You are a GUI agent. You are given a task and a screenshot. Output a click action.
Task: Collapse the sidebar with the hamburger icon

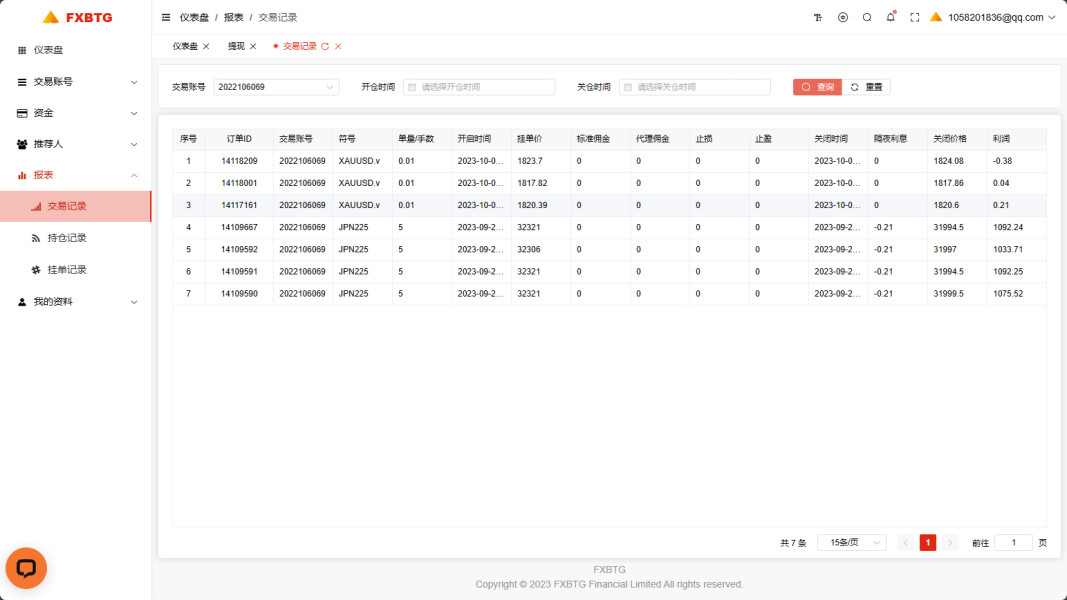166,17
